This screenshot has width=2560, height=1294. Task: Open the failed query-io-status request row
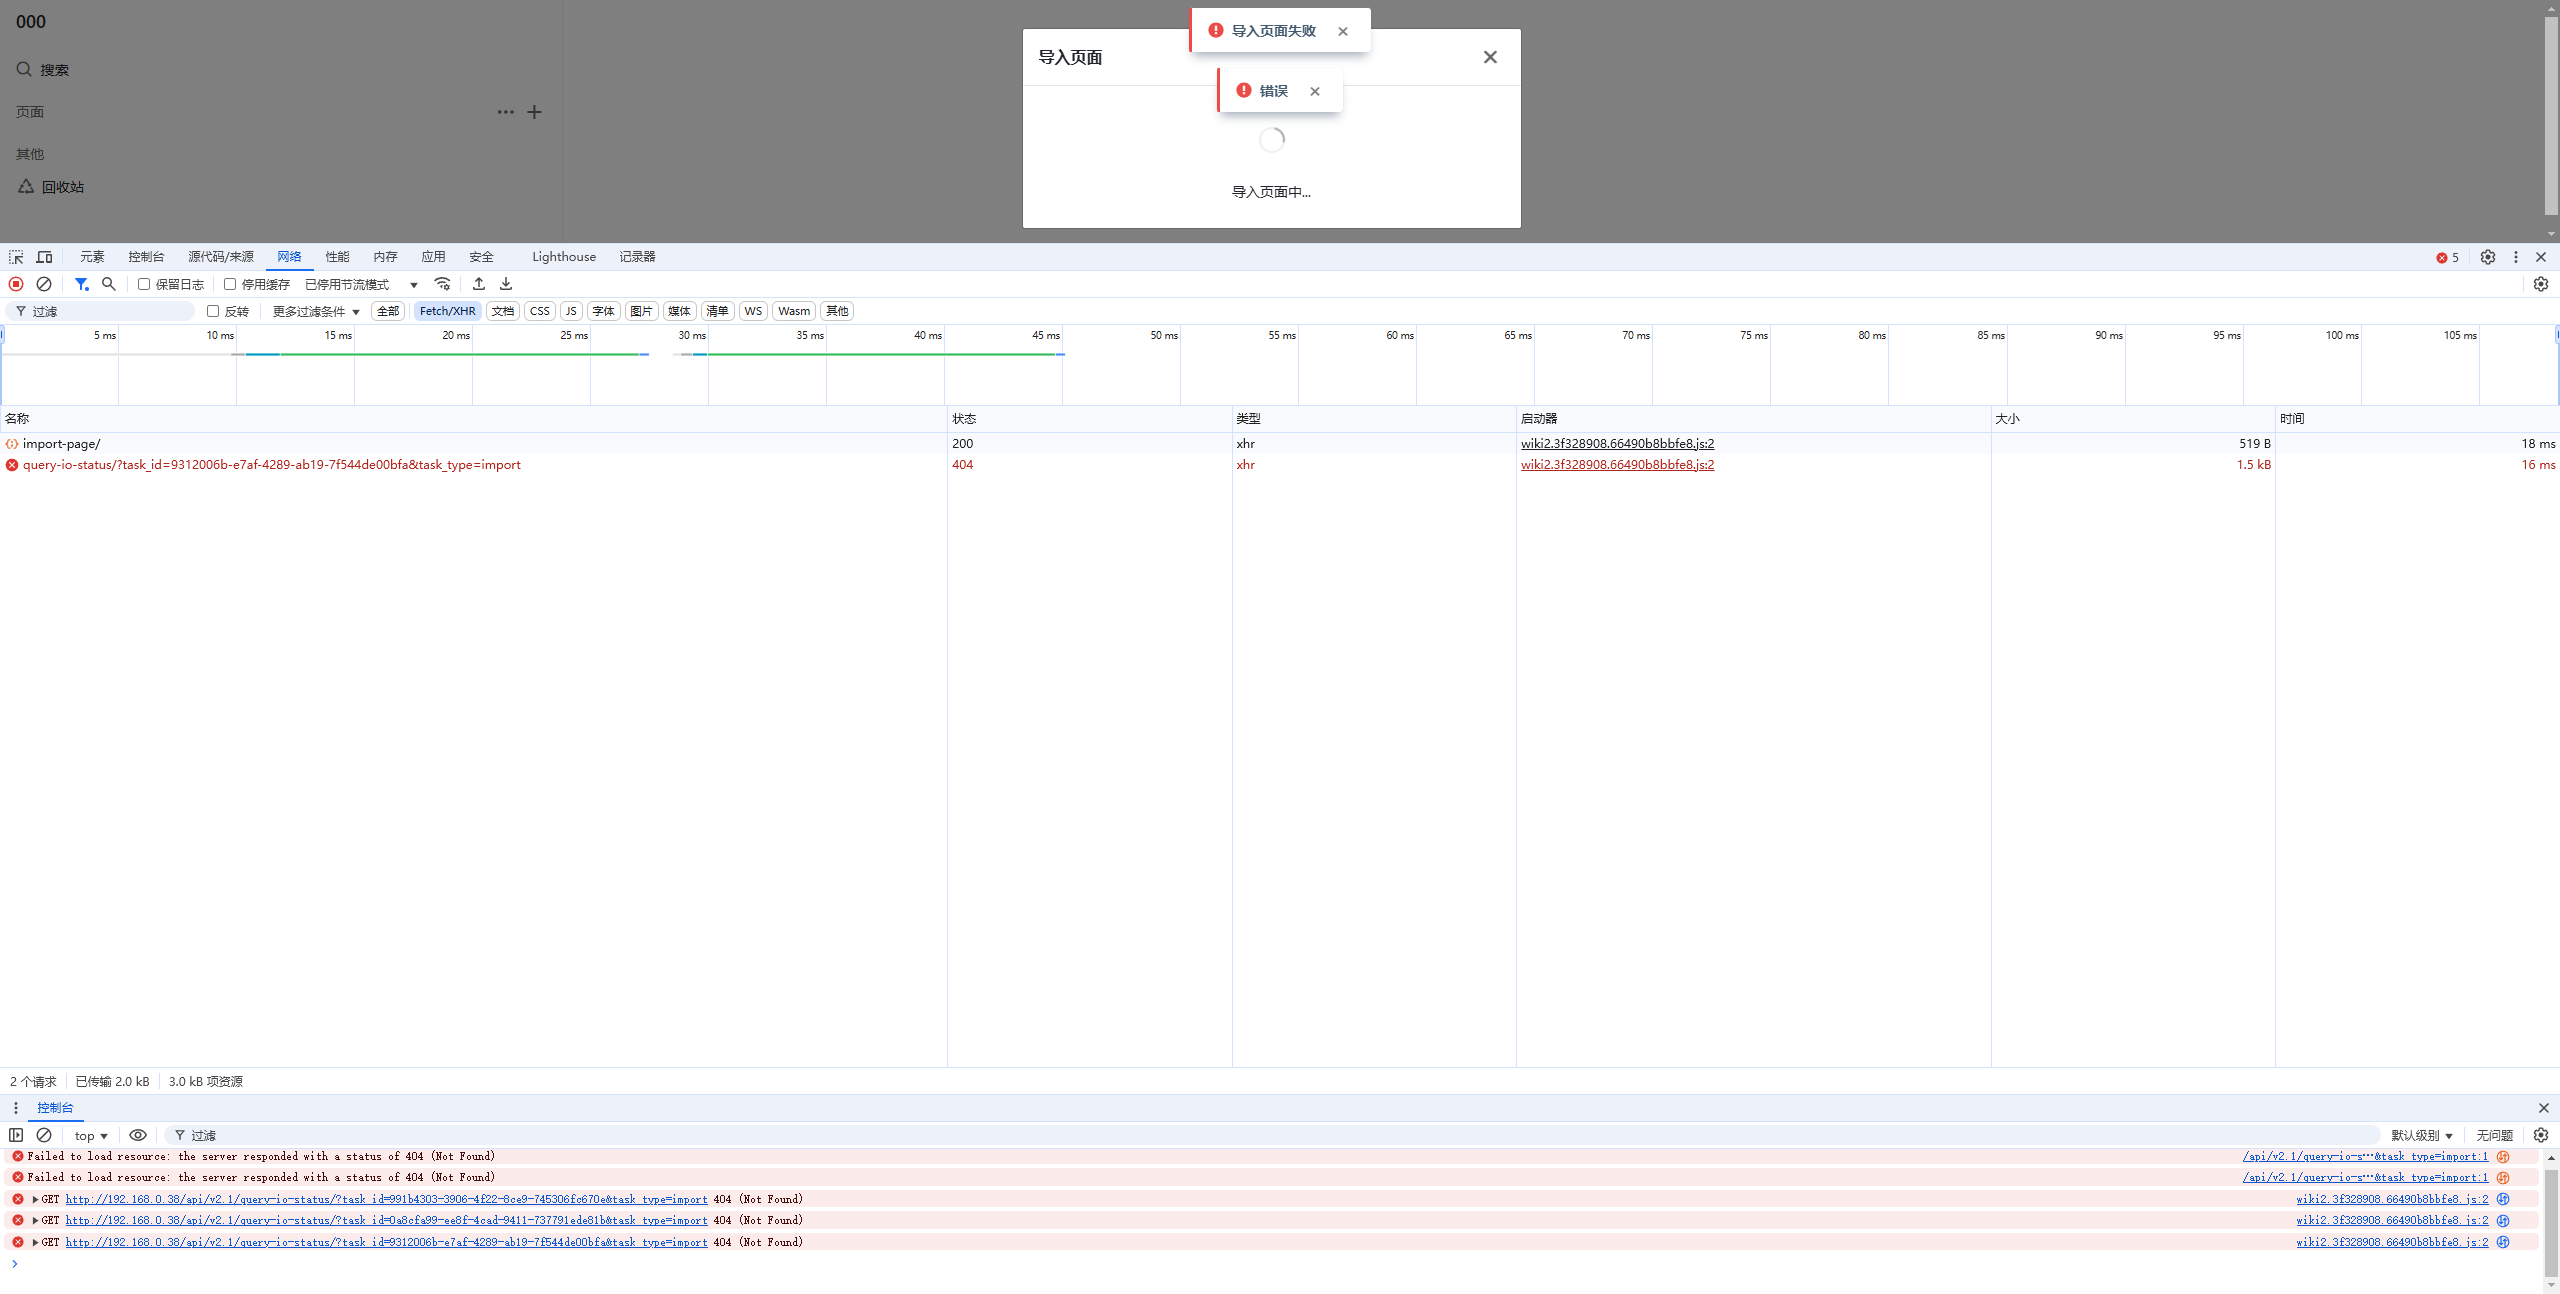(x=271, y=465)
